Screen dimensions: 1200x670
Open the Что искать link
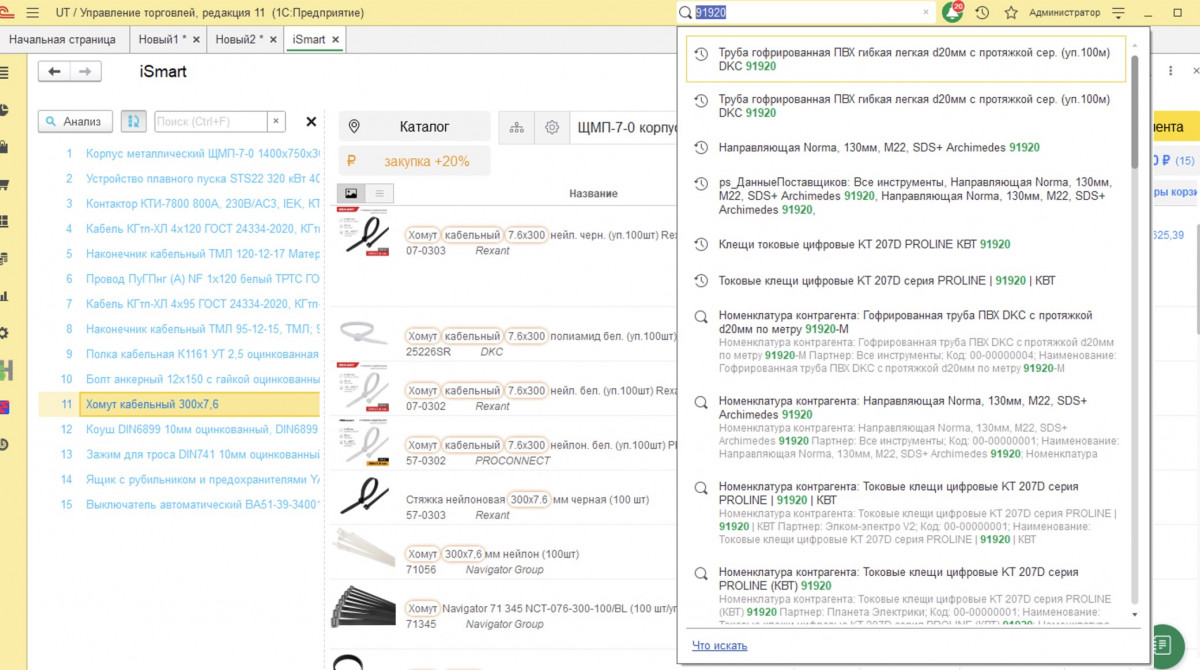719,645
